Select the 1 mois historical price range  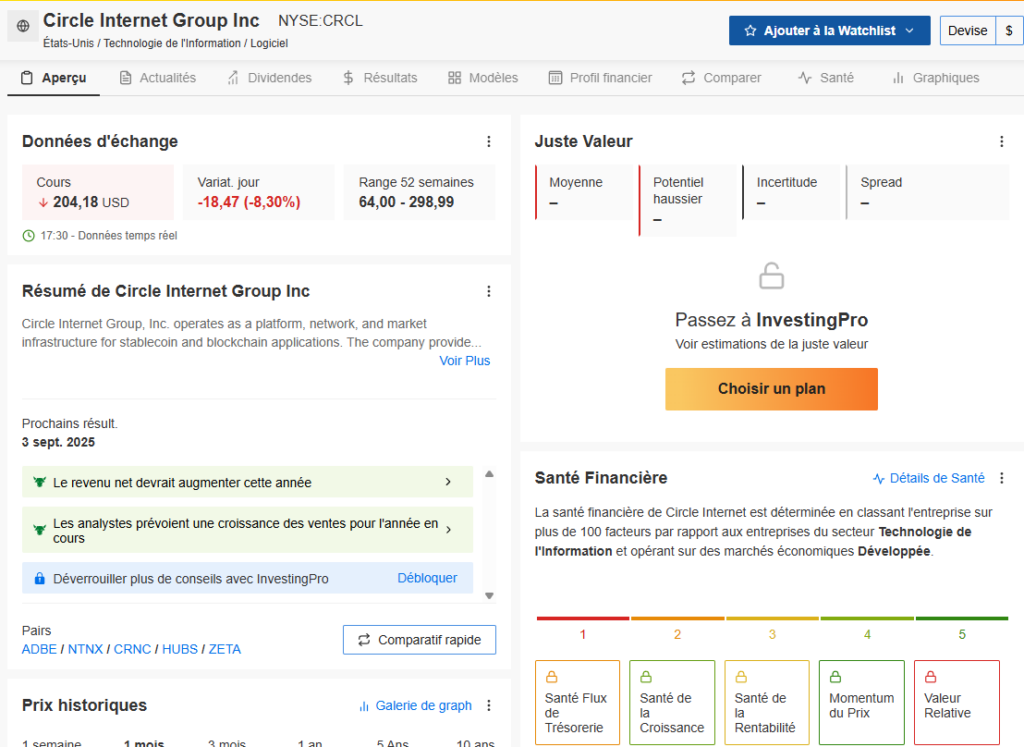144,743
